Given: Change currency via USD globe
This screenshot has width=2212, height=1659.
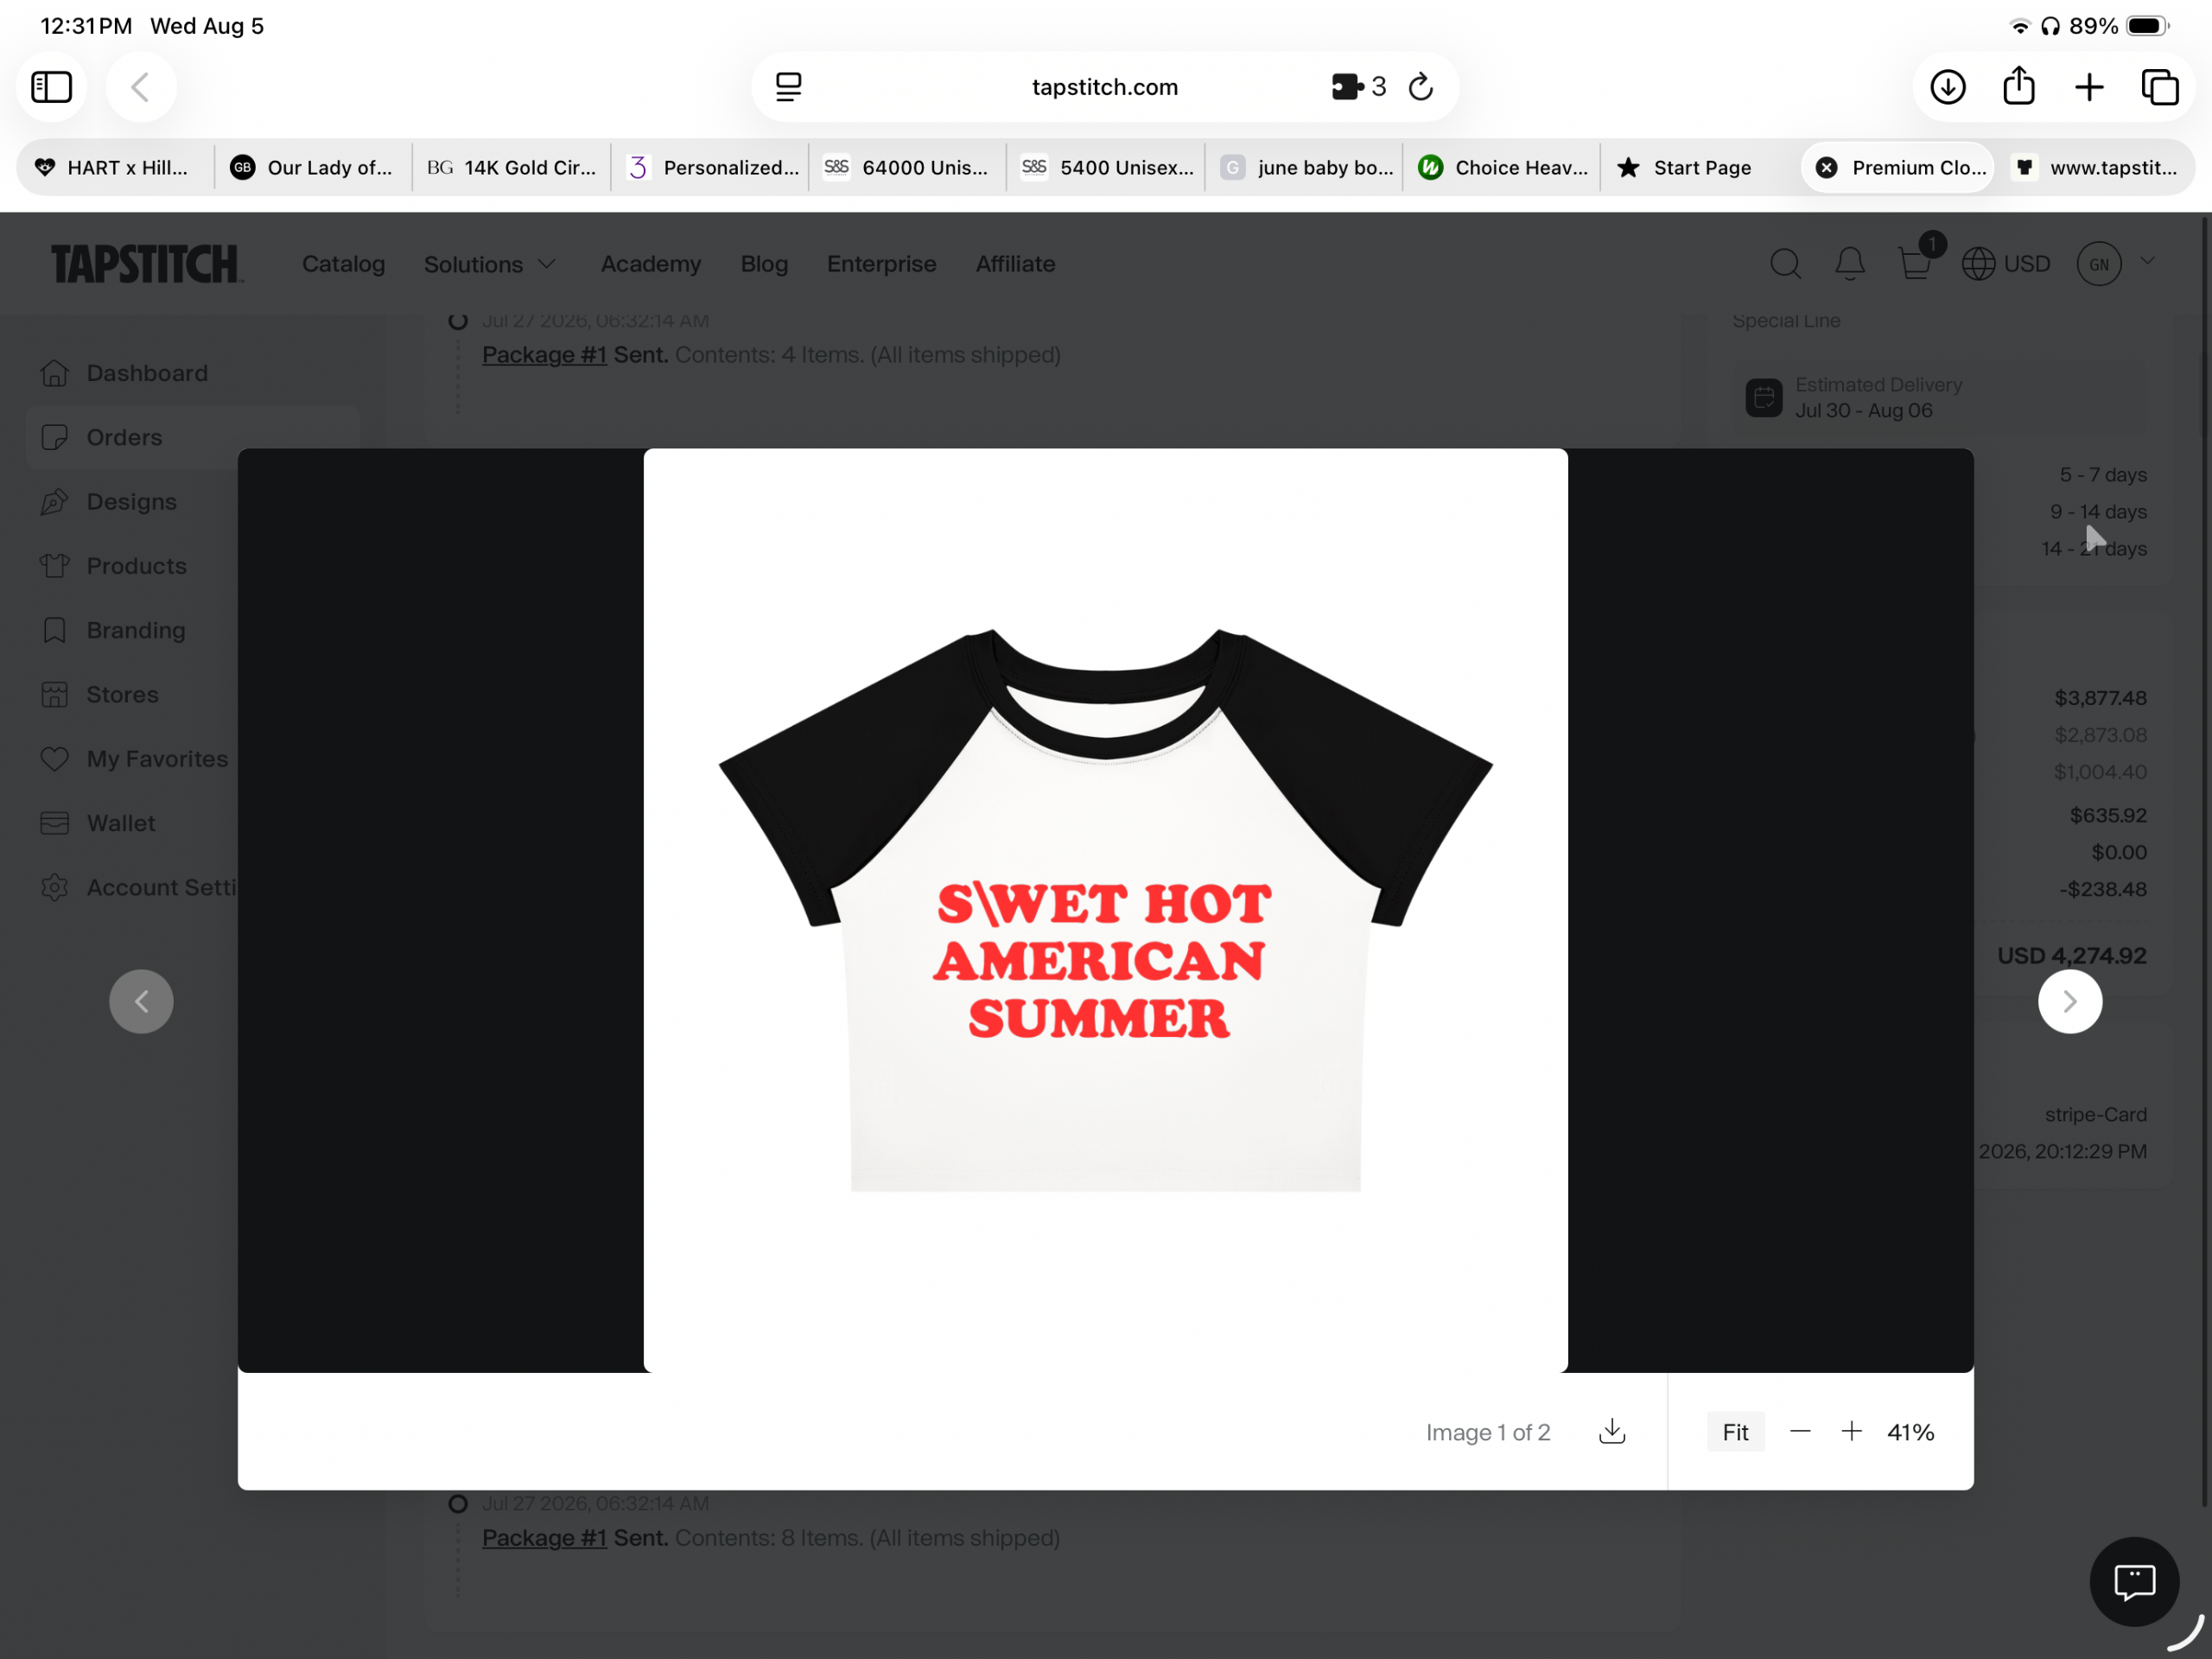Looking at the screenshot, I should (2005, 264).
